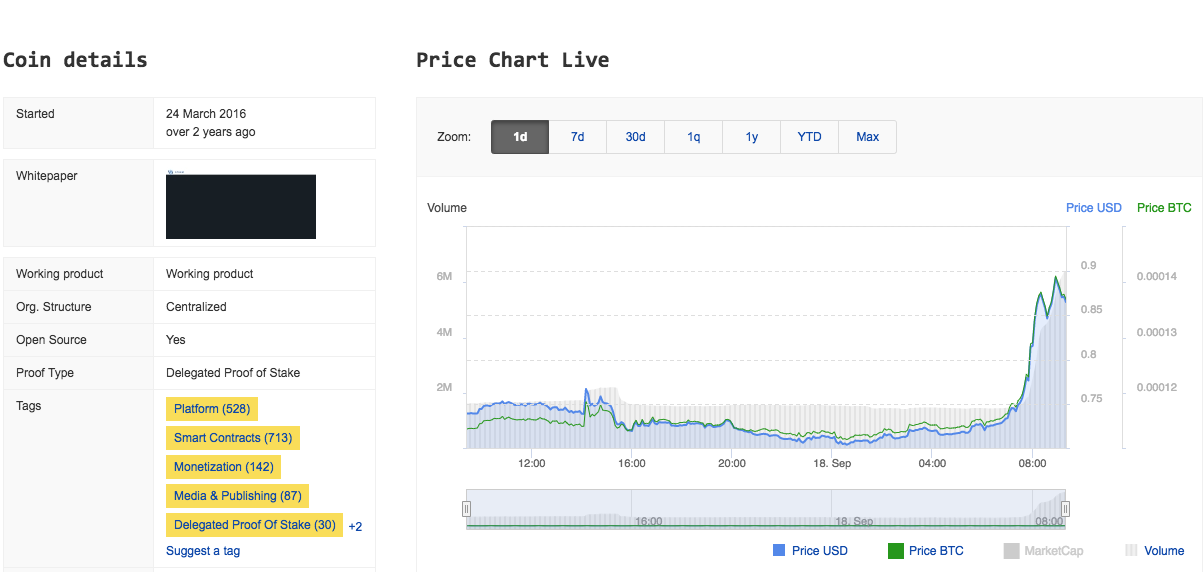1204x572 pixels.
Task: Switch chart zoom to 7d
Action: point(578,137)
